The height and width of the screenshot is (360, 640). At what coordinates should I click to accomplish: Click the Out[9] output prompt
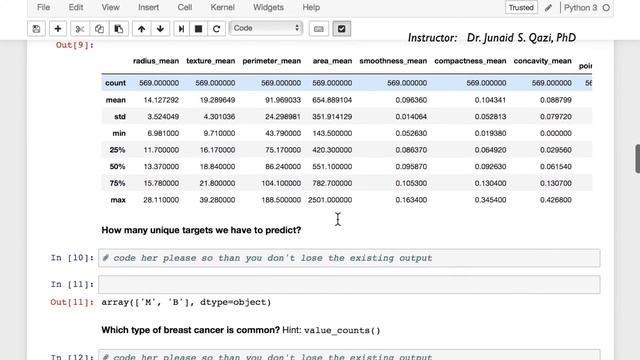(x=75, y=45)
